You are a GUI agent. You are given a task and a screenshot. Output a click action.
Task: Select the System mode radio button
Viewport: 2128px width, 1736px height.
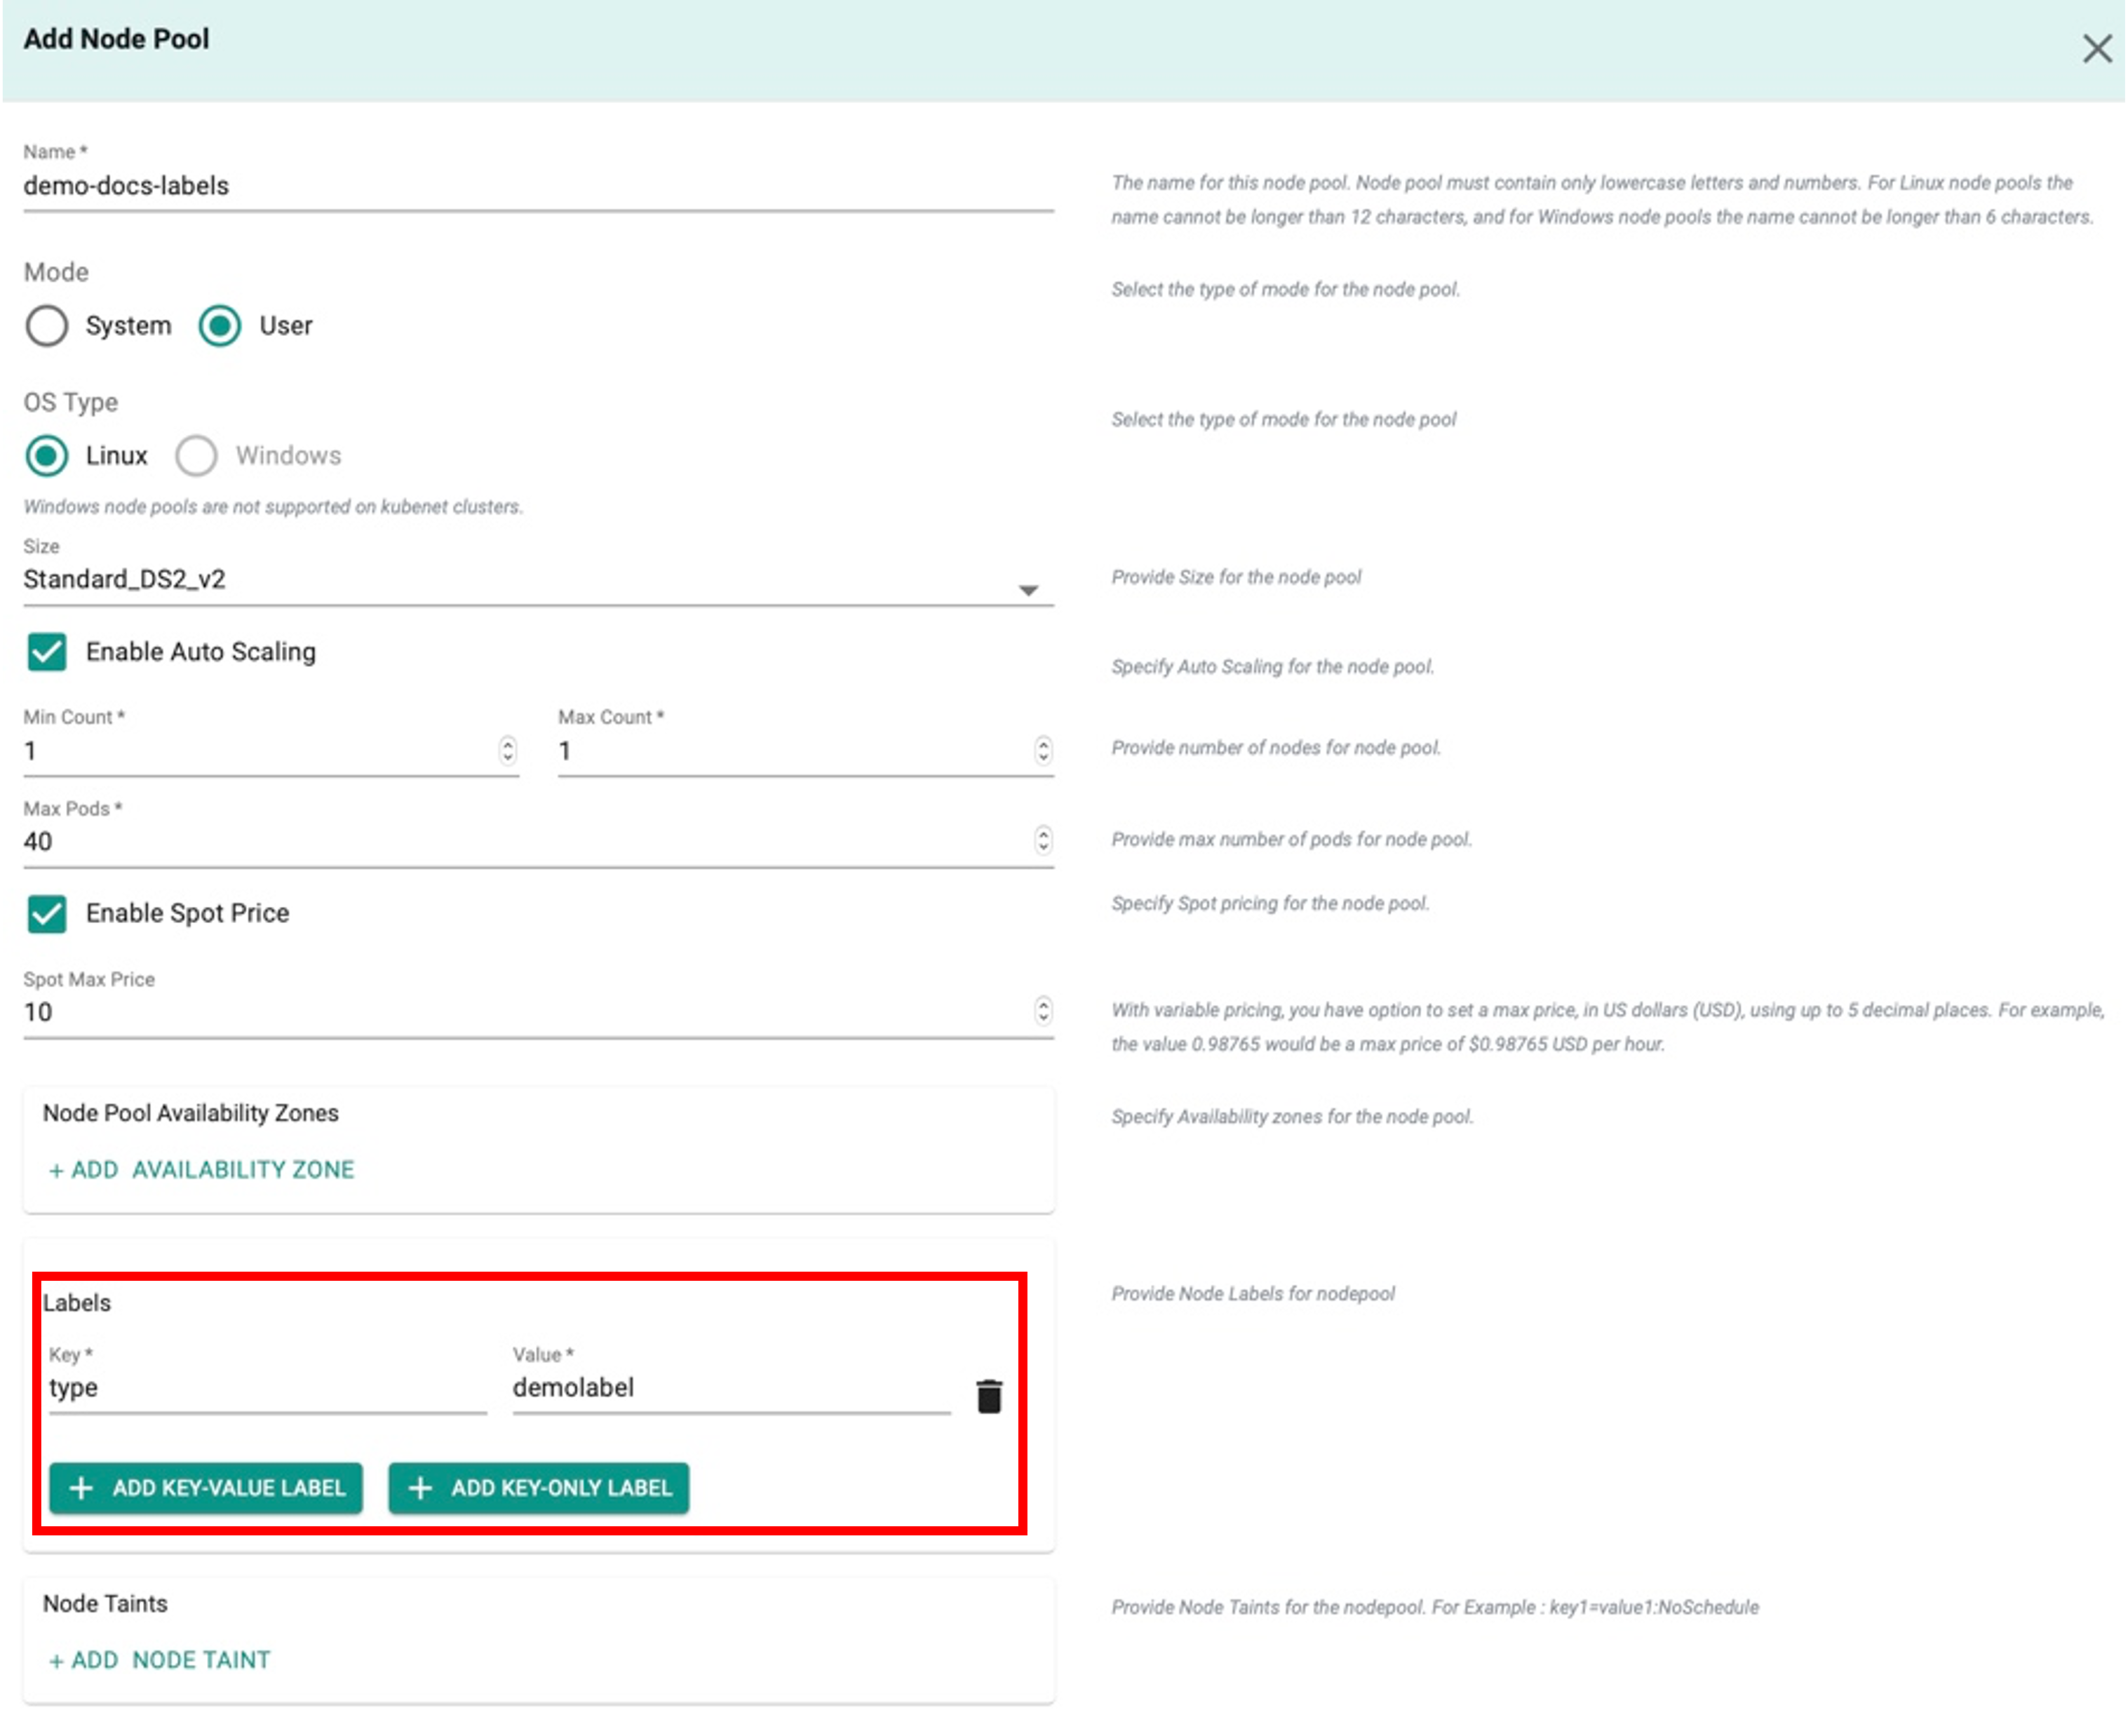(x=47, y=326)
